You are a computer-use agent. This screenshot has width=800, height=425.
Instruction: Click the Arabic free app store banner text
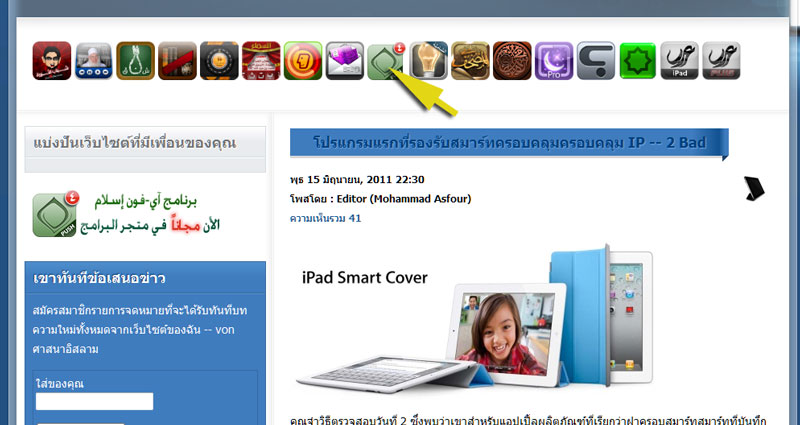[x=151, y=214]
